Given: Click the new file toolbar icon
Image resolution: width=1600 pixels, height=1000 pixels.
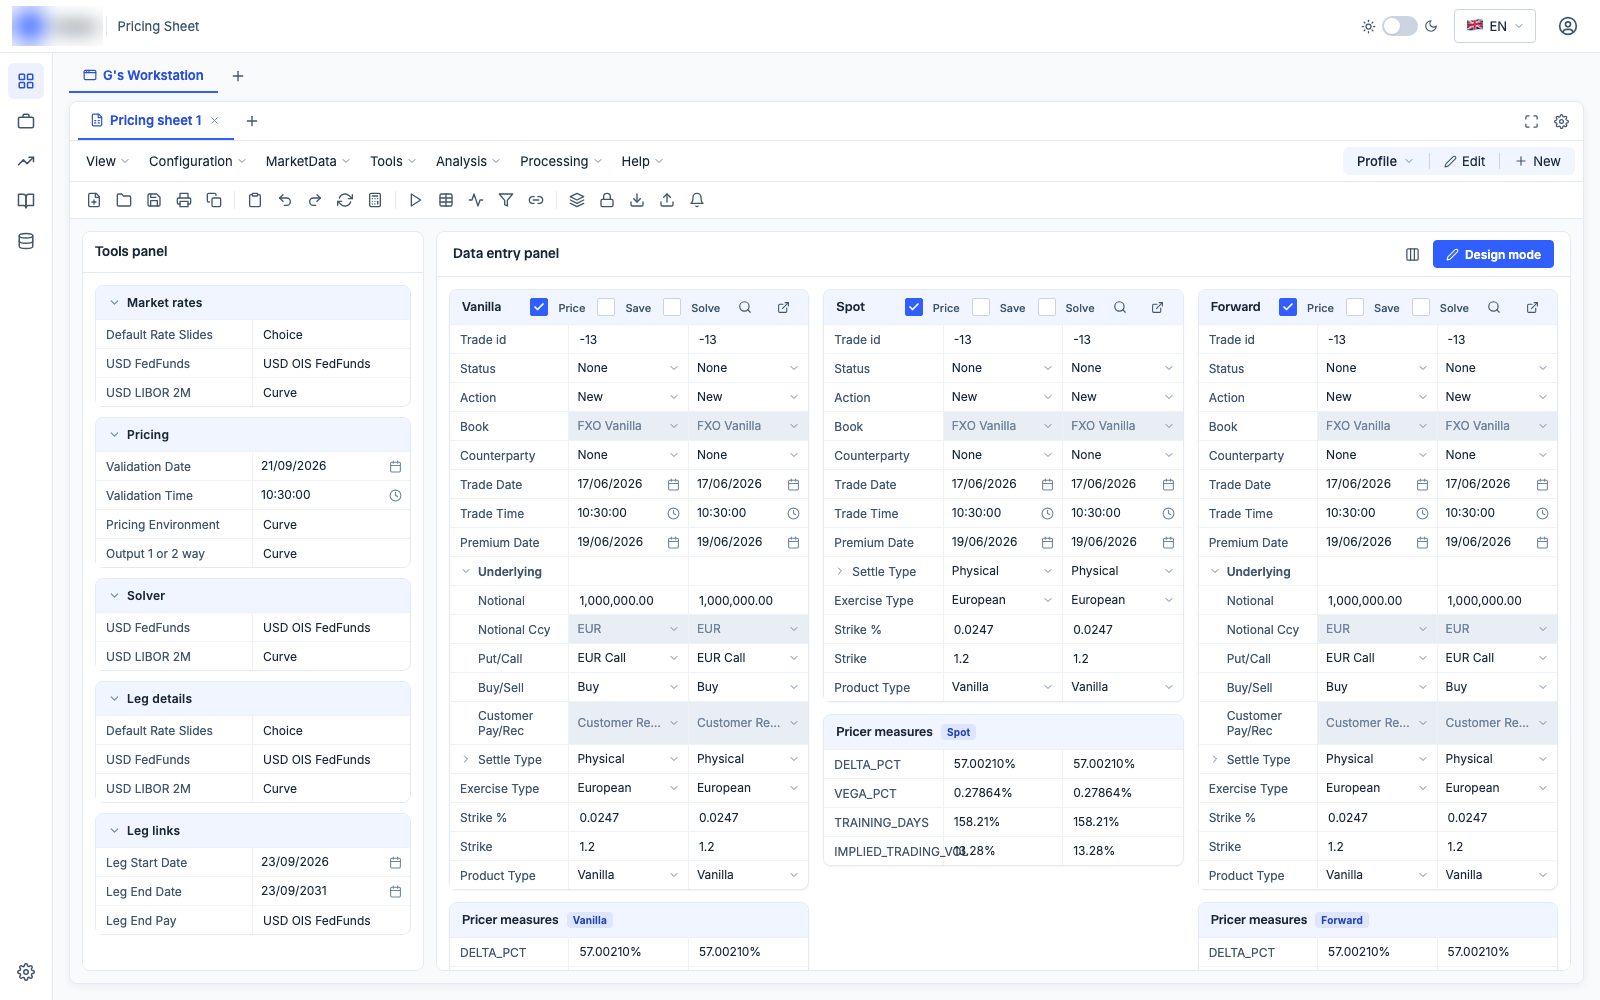Looking at the screenshot, I should pyautogui.click(x=94, y=200).
